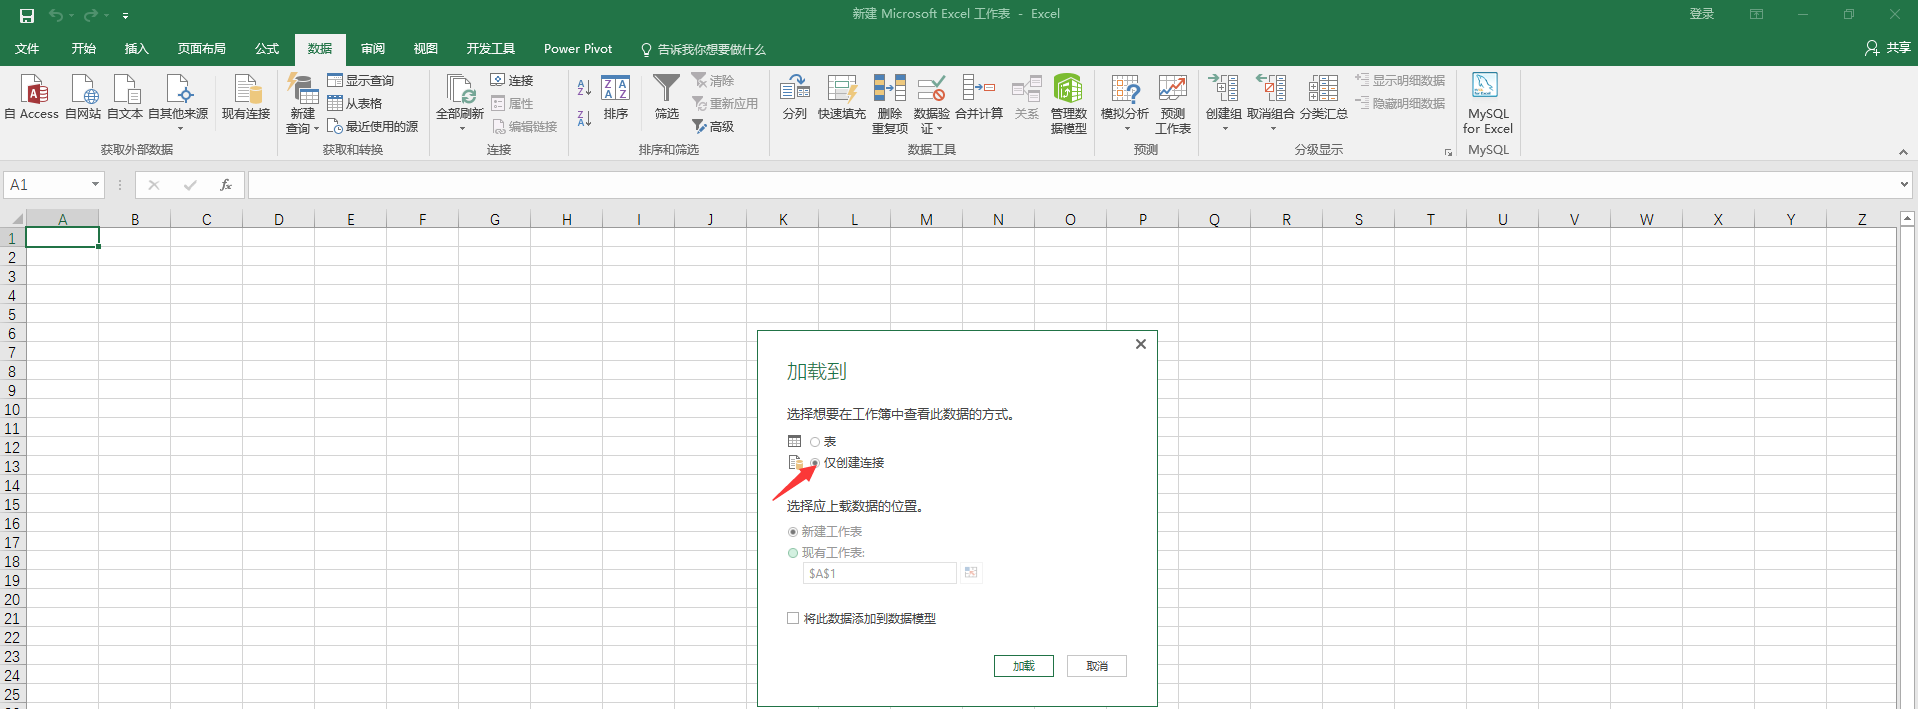Open recently used sources (最近使用的源)

[373, 126]
